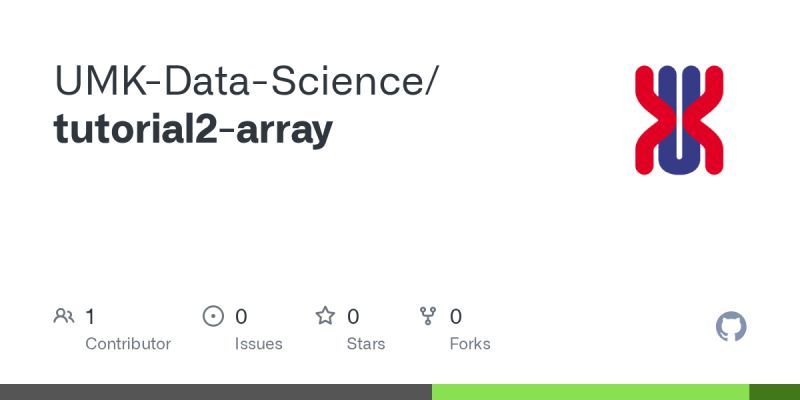Click the stars count of 0

pos(353,317)
